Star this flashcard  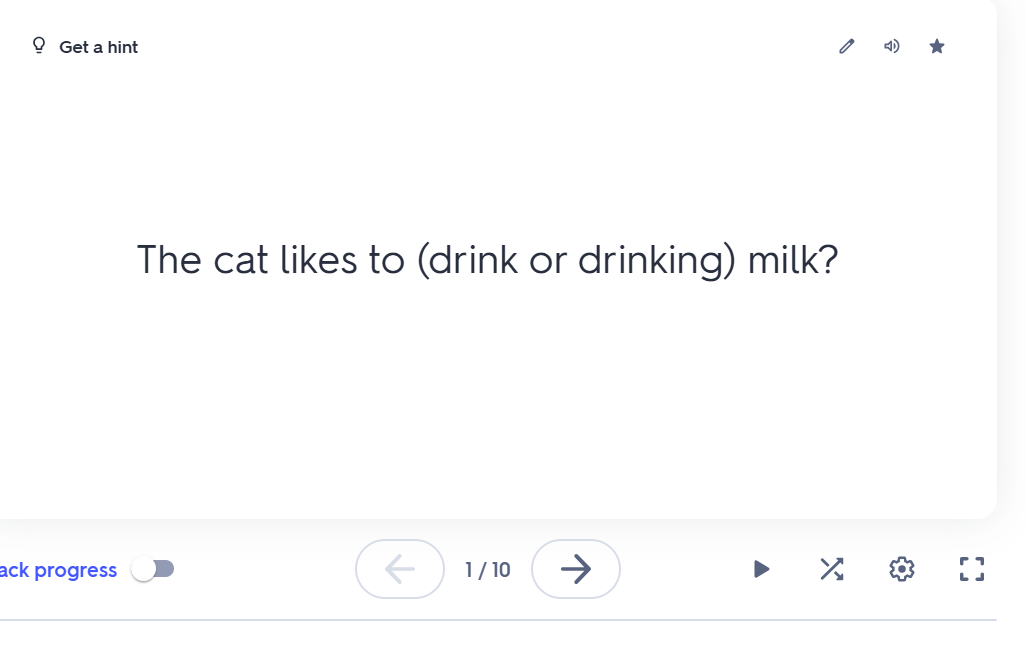click(x=937, y=46)
